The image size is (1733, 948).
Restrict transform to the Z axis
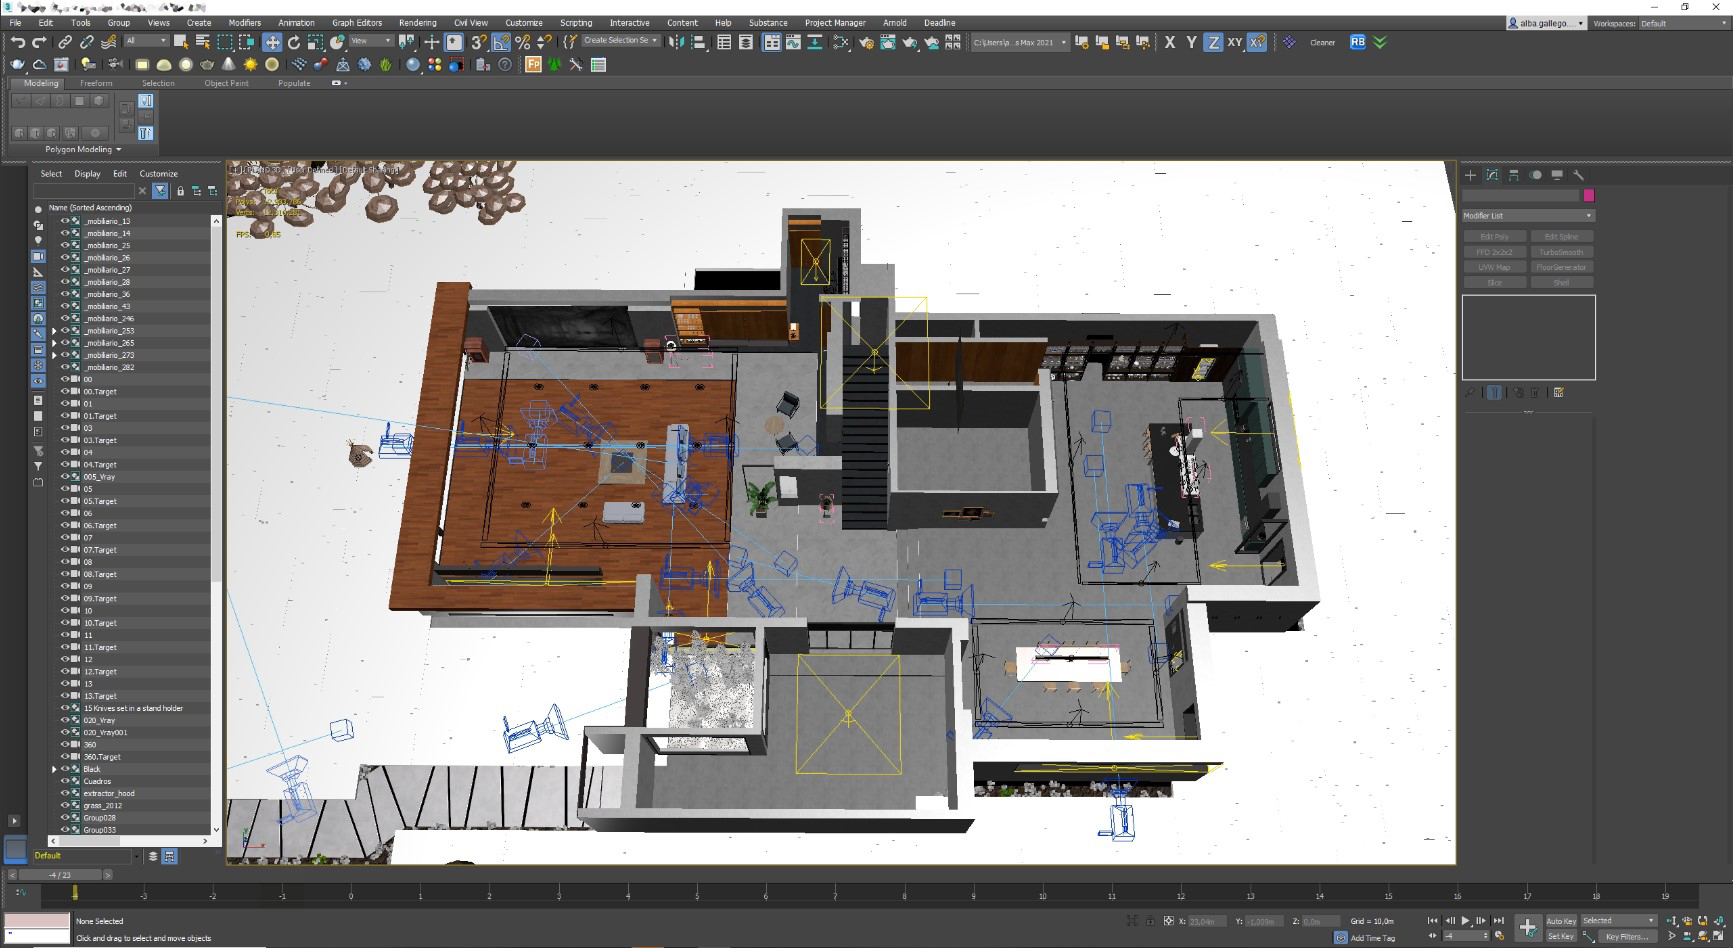[1213, 42]
